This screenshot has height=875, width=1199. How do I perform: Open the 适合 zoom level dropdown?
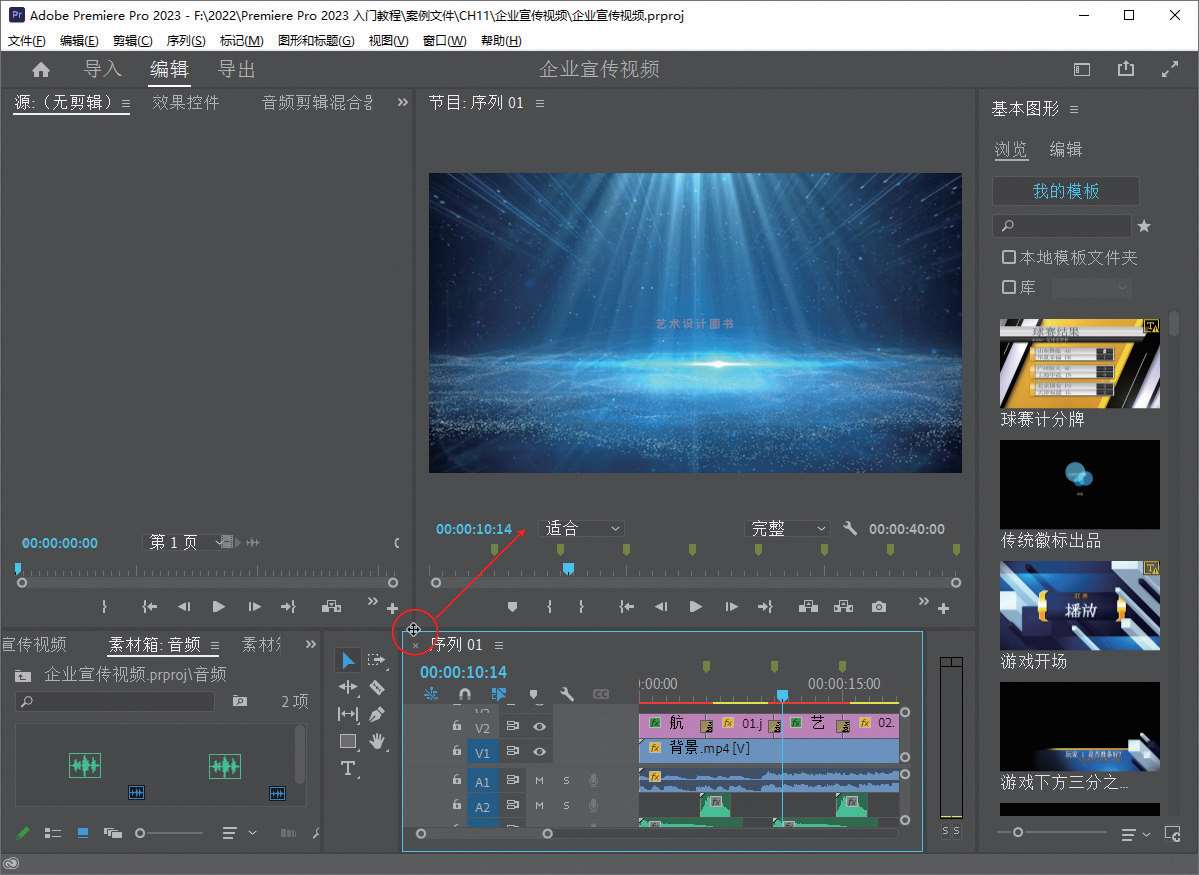click(x=583, y=528)
